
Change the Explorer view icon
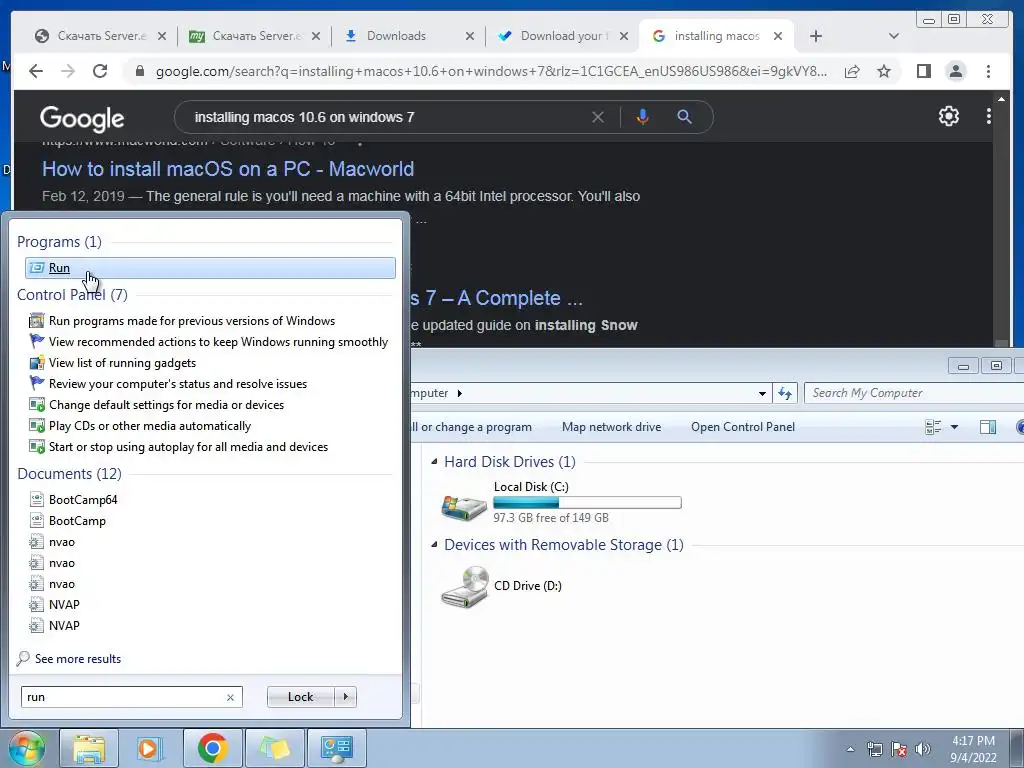pos(933,427)
